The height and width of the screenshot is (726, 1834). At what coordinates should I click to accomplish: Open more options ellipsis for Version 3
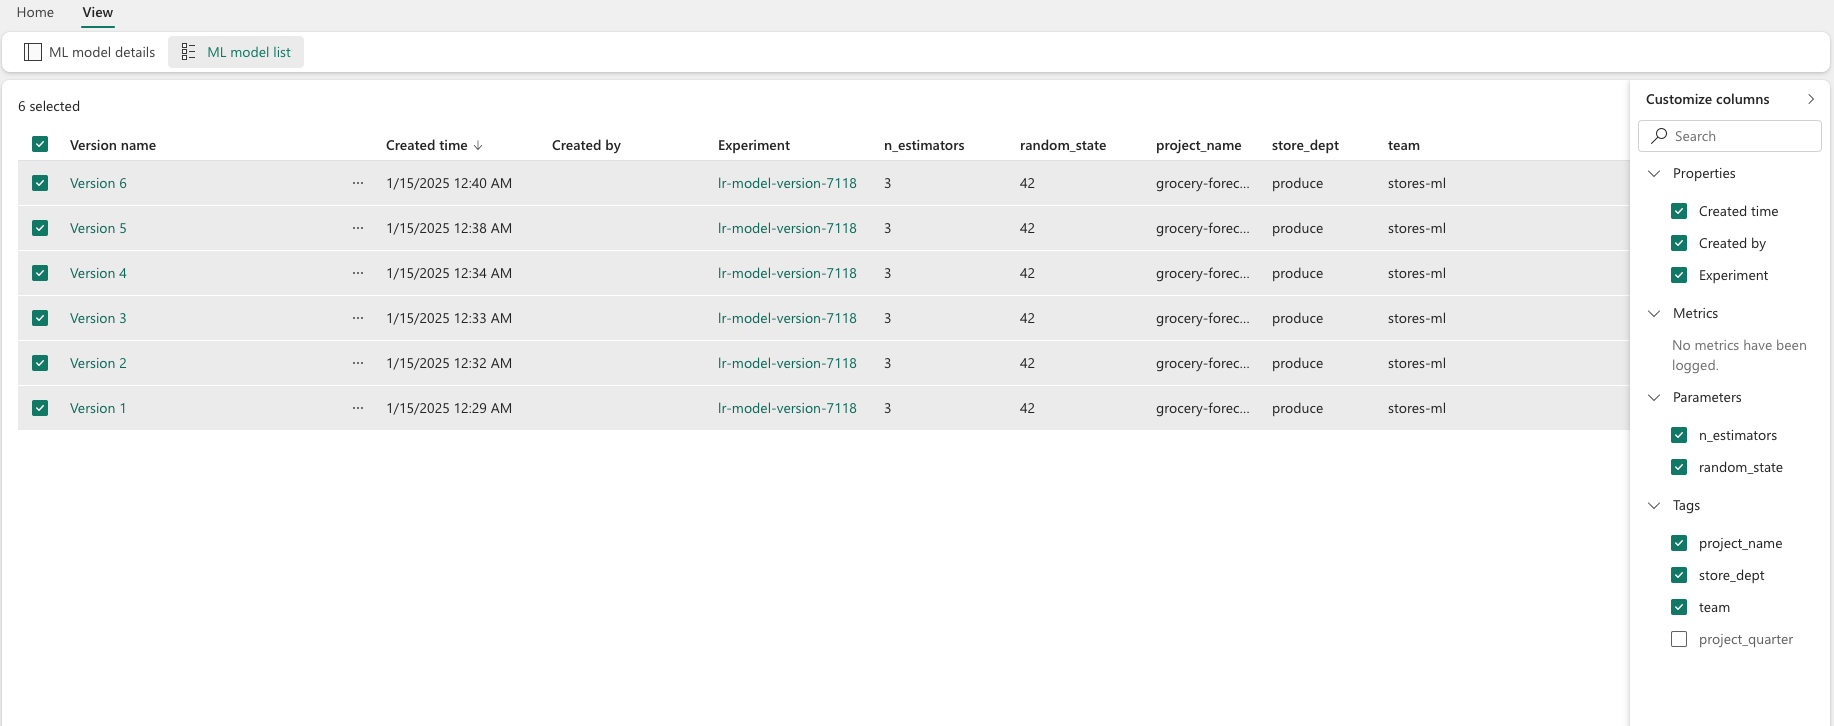358,318
